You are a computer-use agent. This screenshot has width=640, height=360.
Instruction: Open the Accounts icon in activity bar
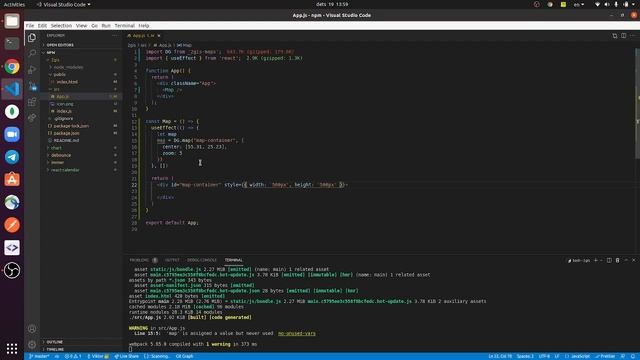coord(32,329)
